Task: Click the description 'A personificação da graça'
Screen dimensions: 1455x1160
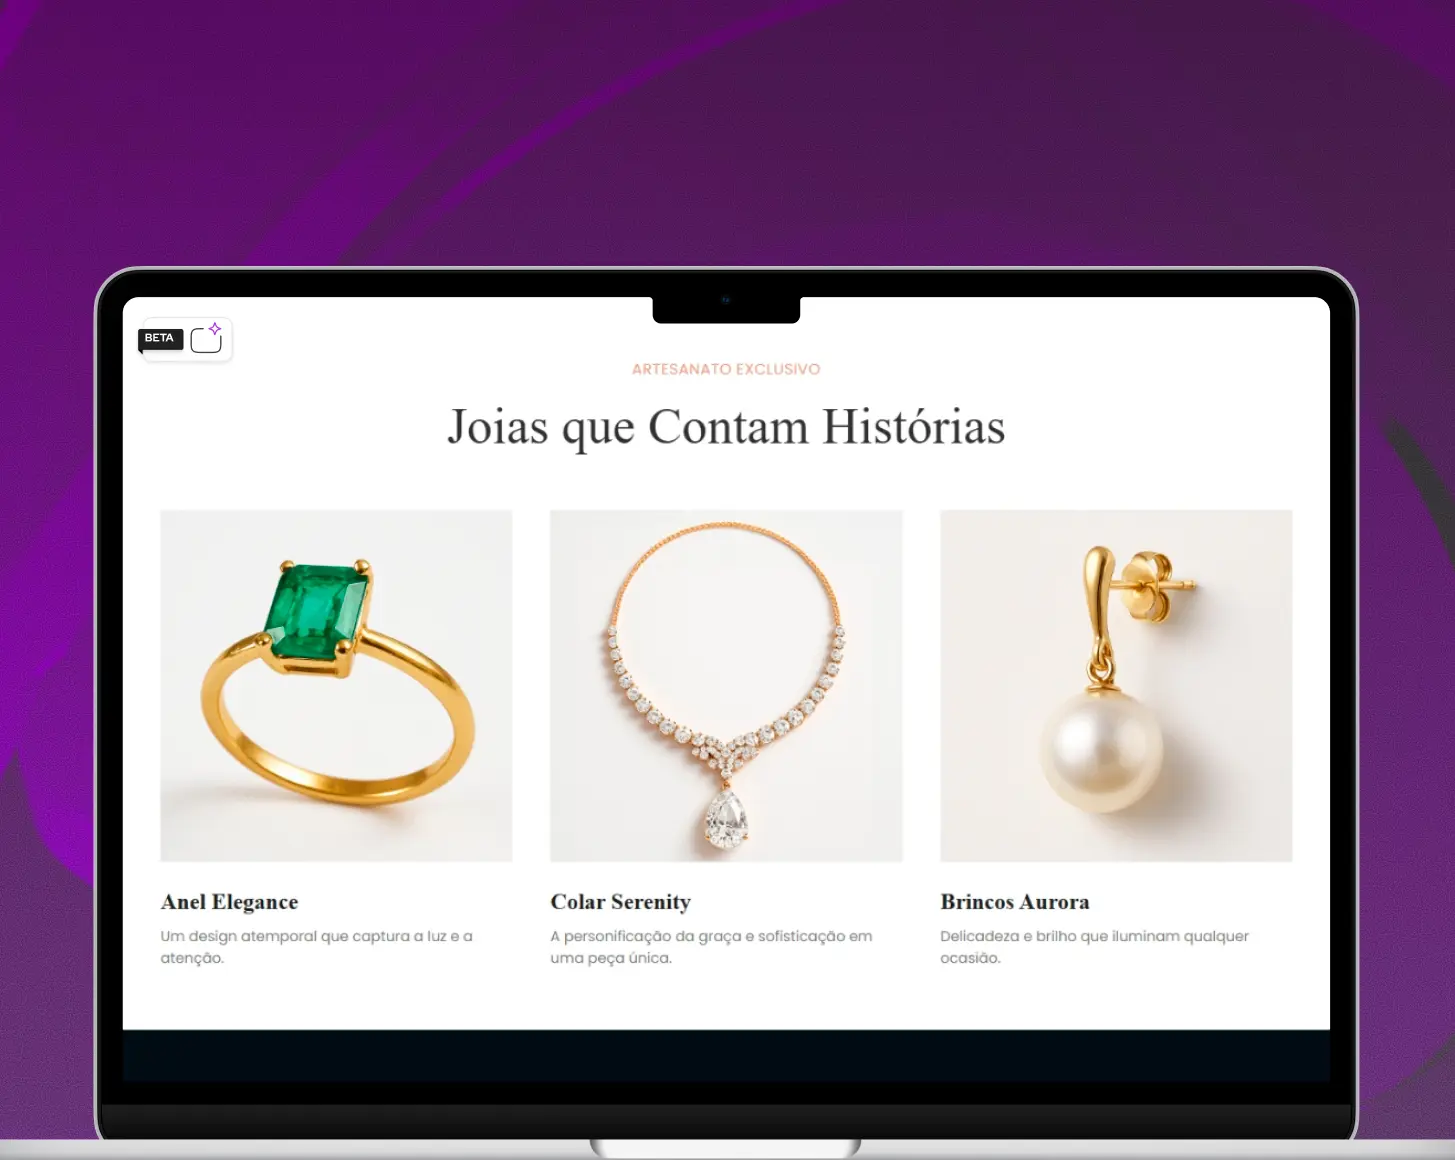Action: pos(711,947)
